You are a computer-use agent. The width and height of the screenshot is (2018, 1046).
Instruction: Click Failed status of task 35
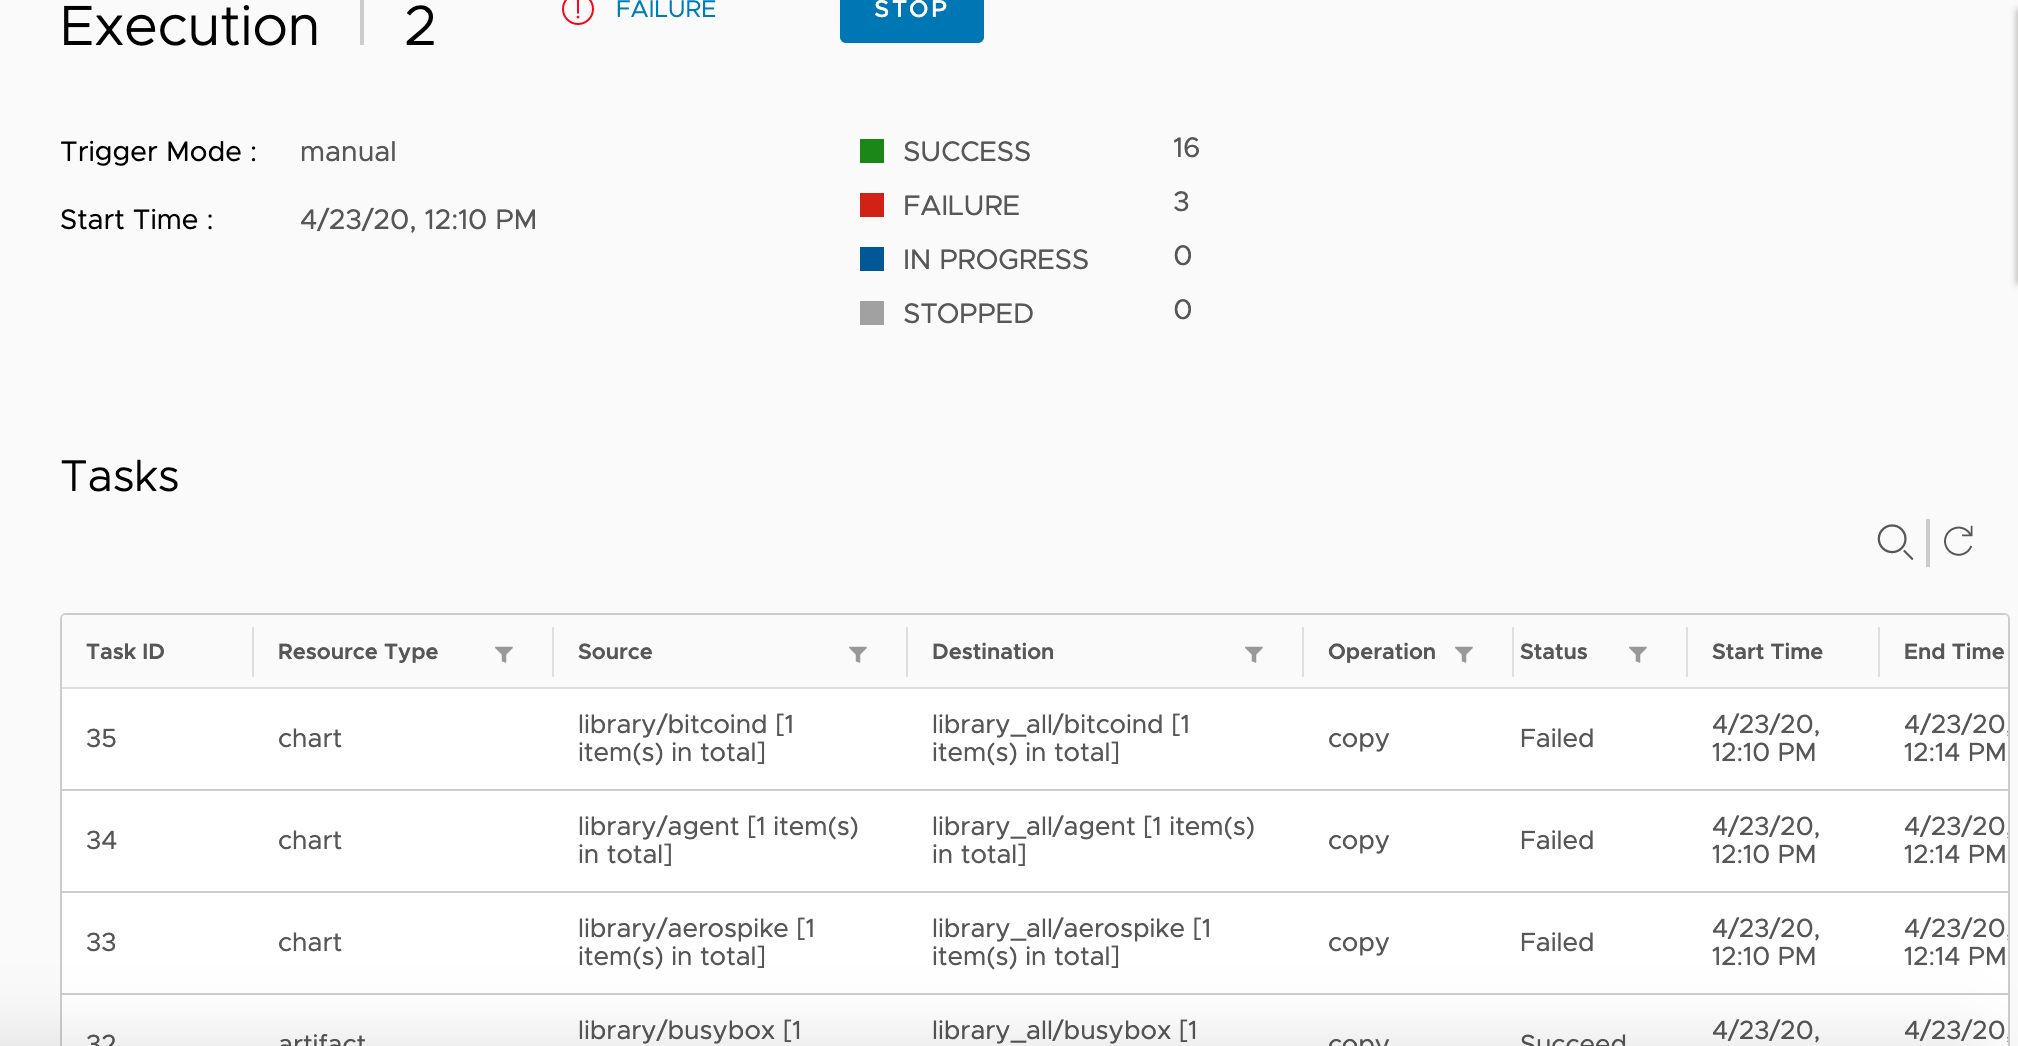1556,738
